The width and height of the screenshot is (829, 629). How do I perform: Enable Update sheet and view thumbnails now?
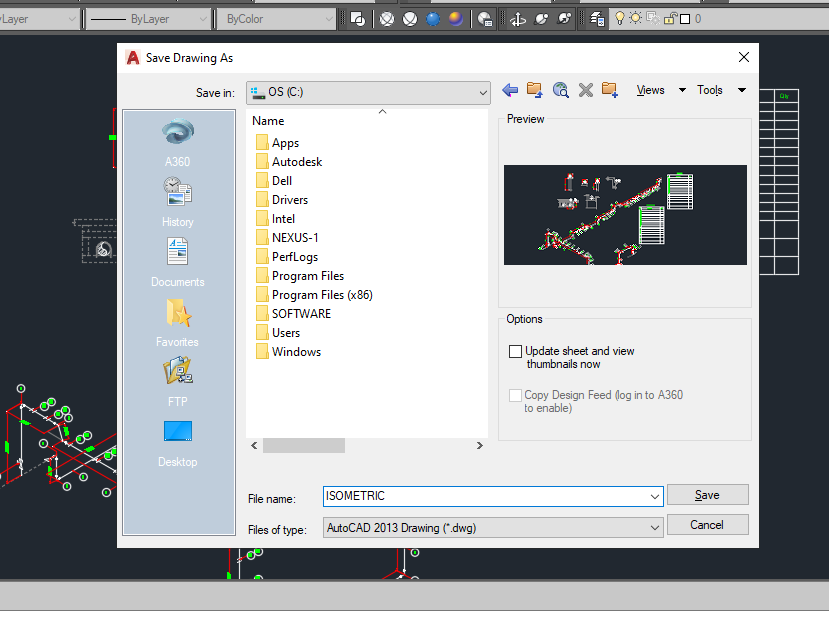(x=516, y=351)
